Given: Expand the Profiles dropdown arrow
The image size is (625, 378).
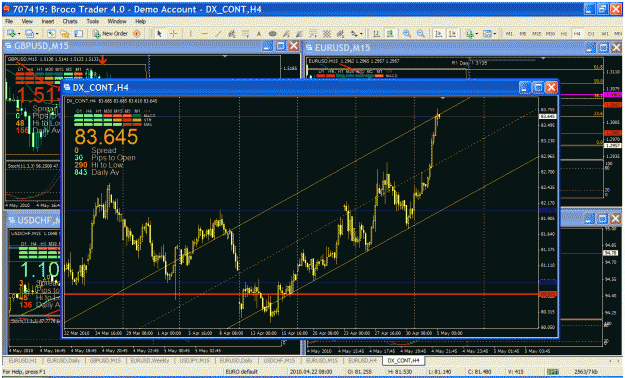Looking at the screenshot, I should coord(37,34).
